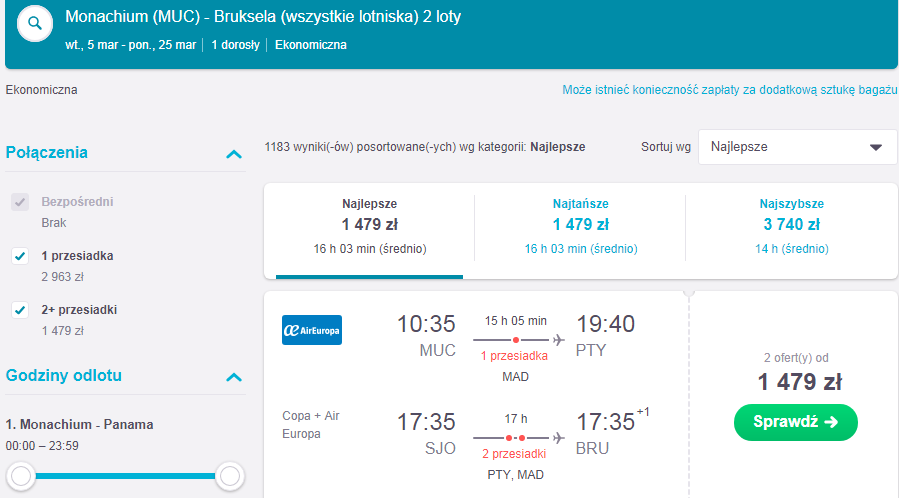Click the search magnifier icon
Image resolution: width=899 pixels, height=498 pixels.
click(35, 23)
